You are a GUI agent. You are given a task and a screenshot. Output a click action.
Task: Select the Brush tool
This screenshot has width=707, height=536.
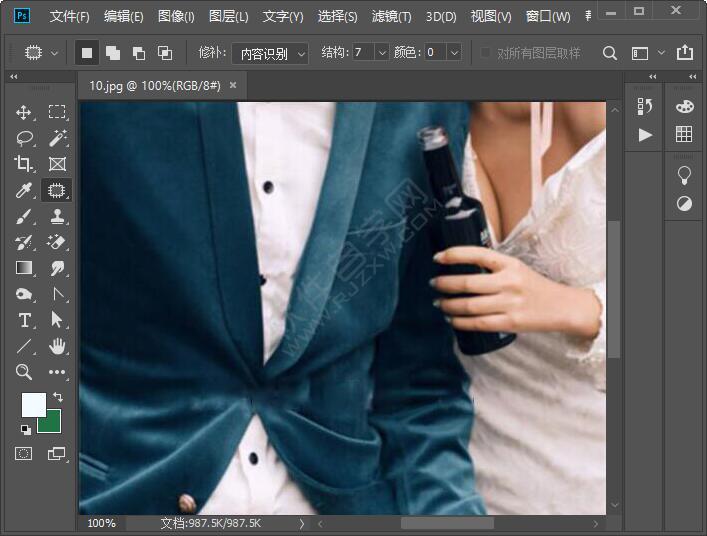coord(23,216)
